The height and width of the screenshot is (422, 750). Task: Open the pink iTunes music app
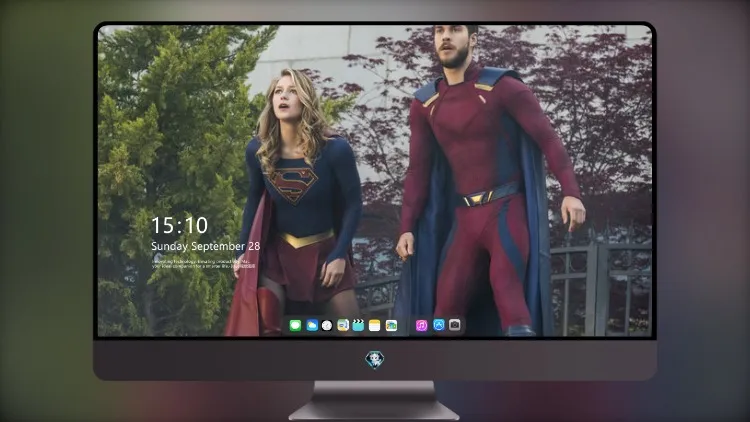421,325
